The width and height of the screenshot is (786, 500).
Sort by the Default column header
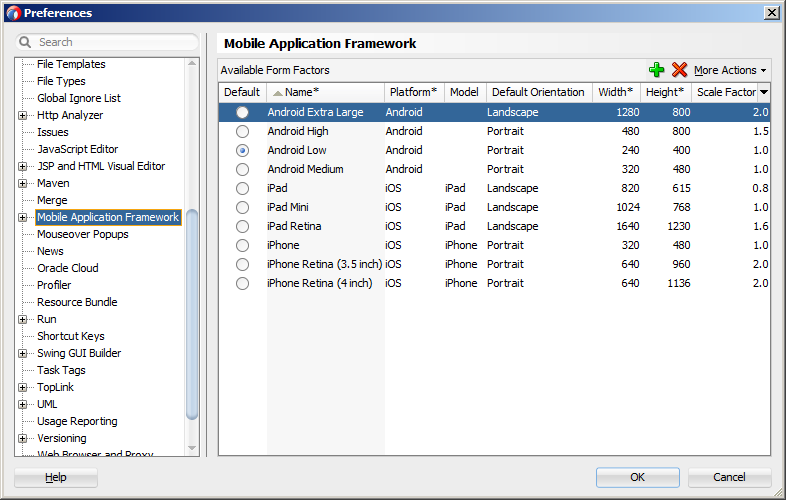[243, 92]
